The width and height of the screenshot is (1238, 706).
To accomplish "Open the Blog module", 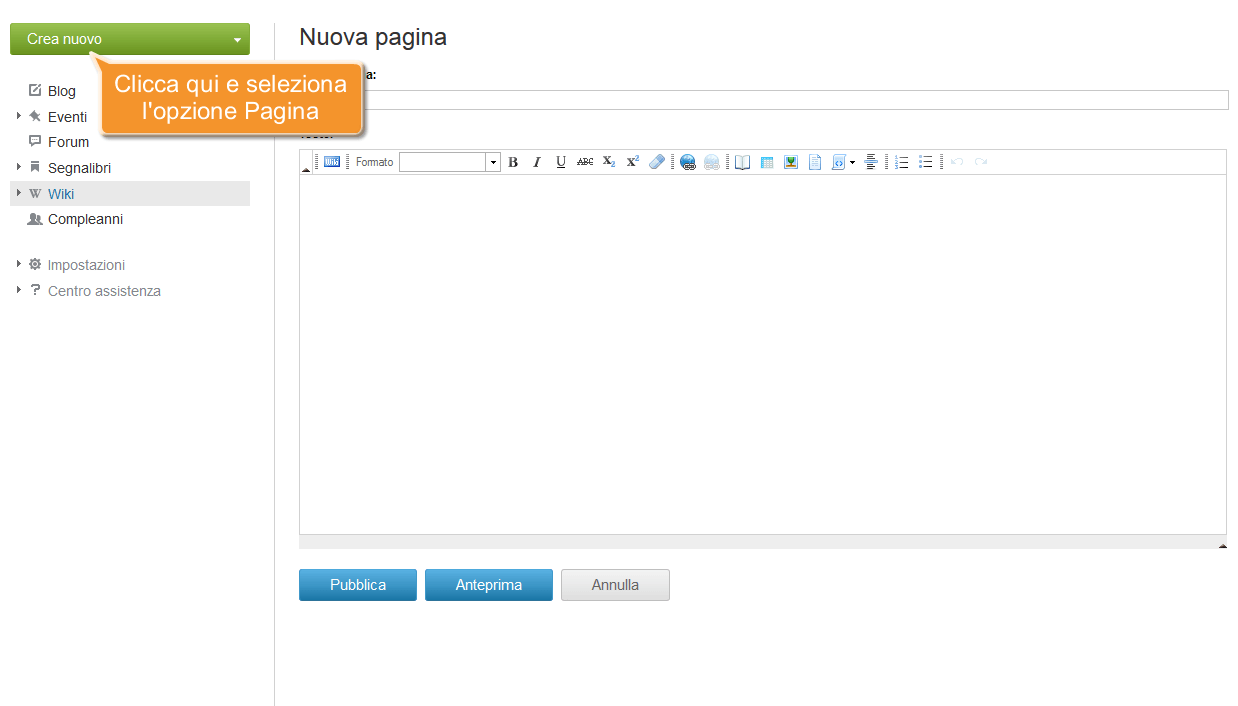I will 62,91.
